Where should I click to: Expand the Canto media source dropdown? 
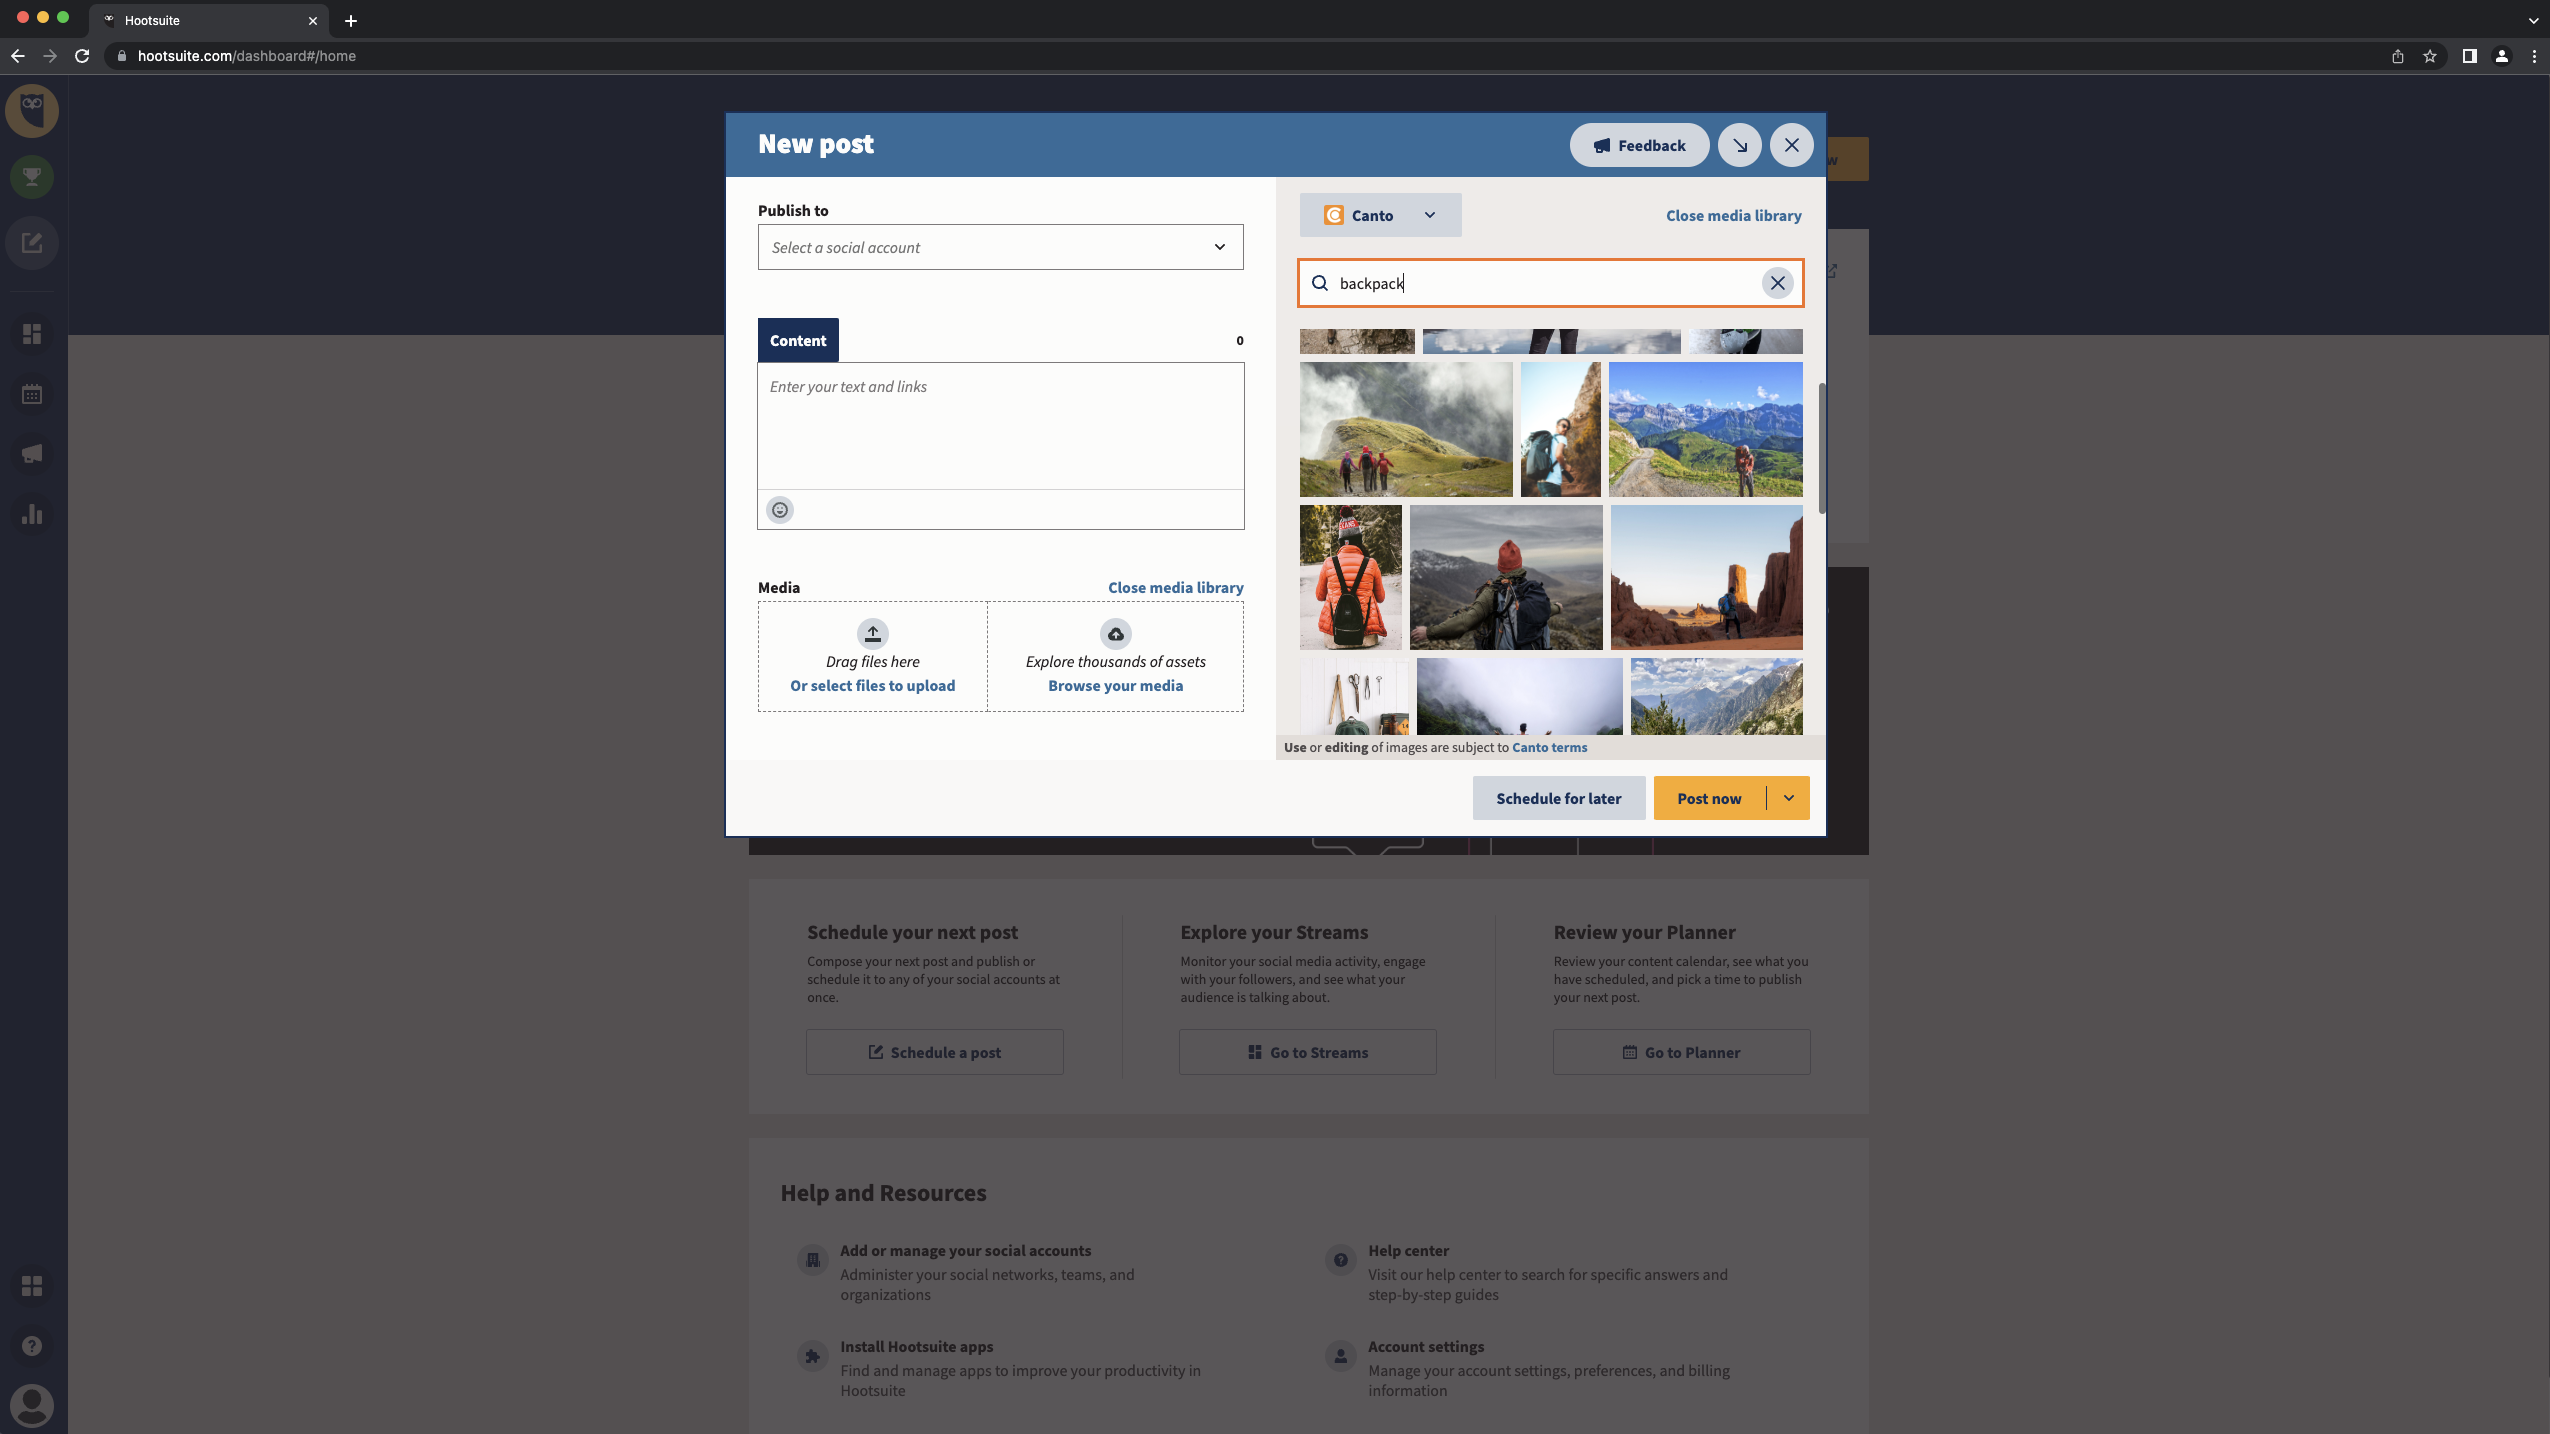point(1429,215)
